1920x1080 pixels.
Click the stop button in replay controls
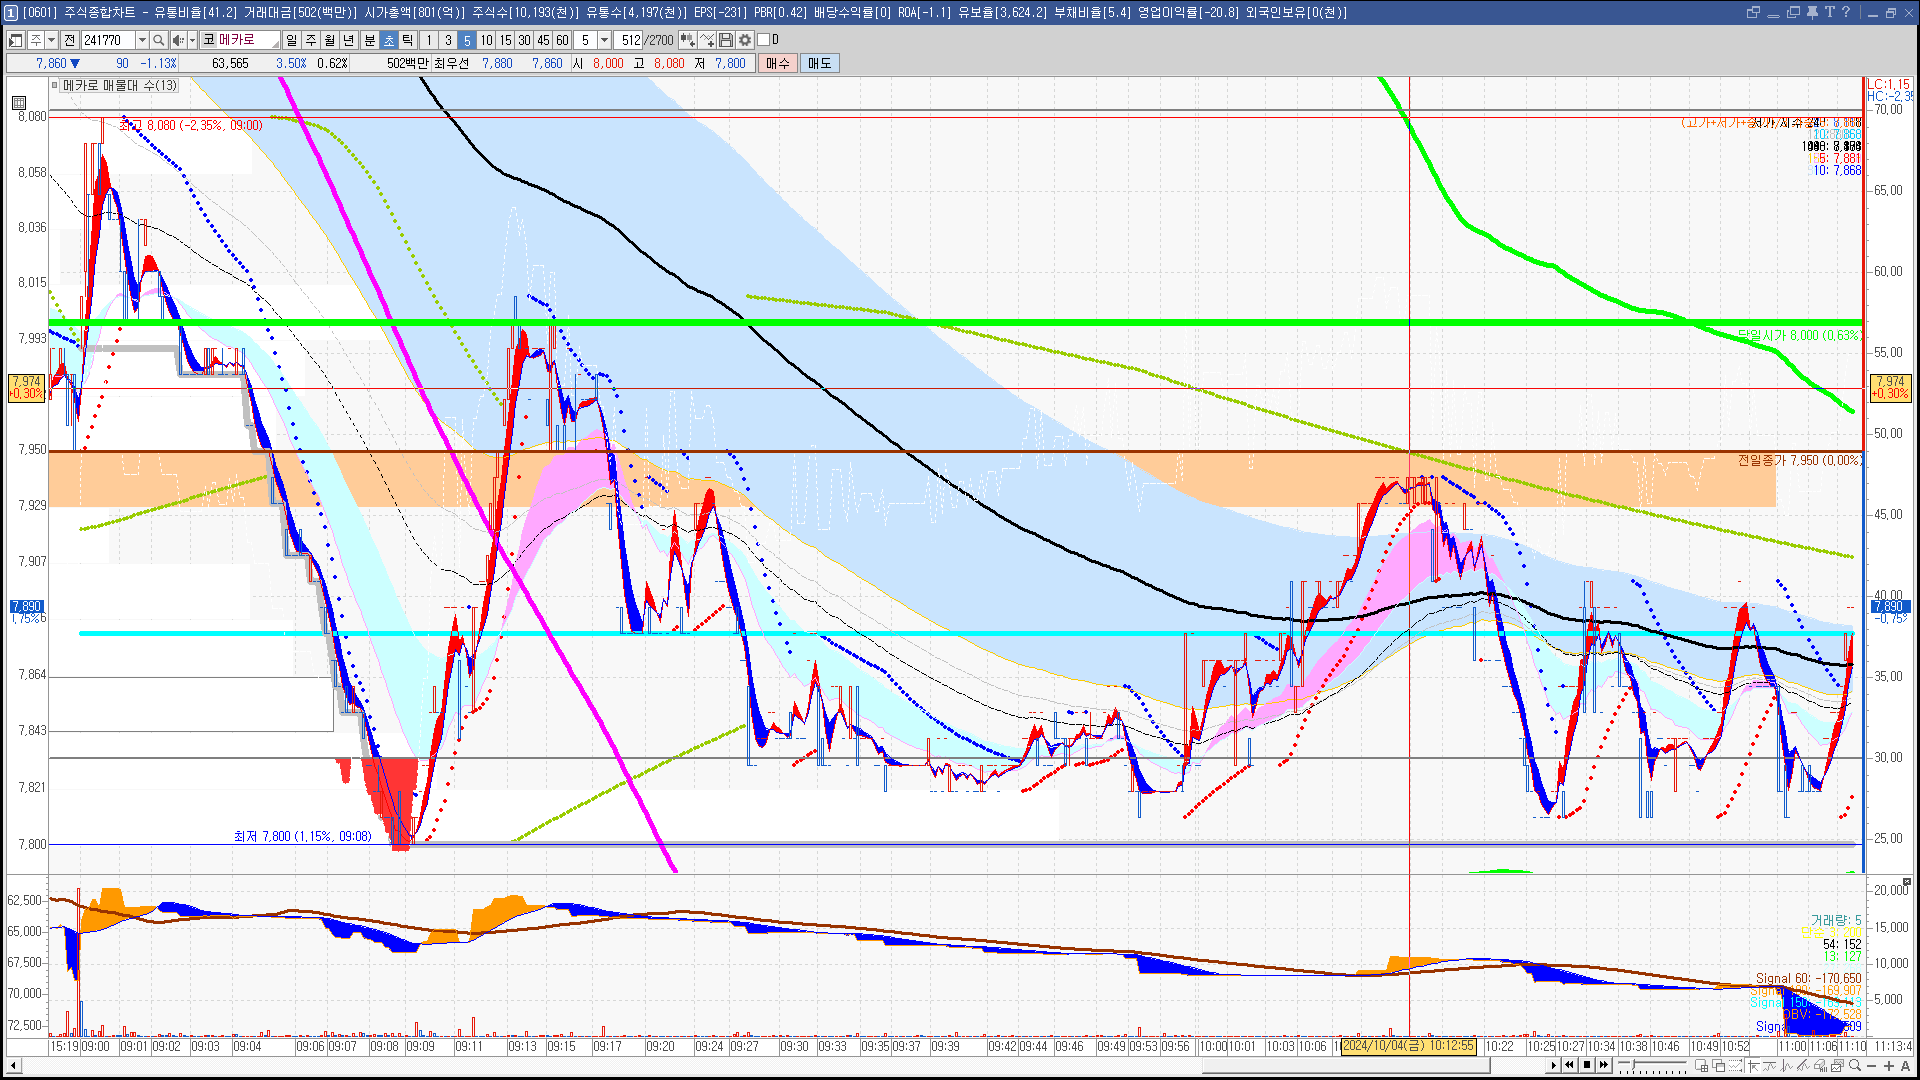pos(1587,1065)
